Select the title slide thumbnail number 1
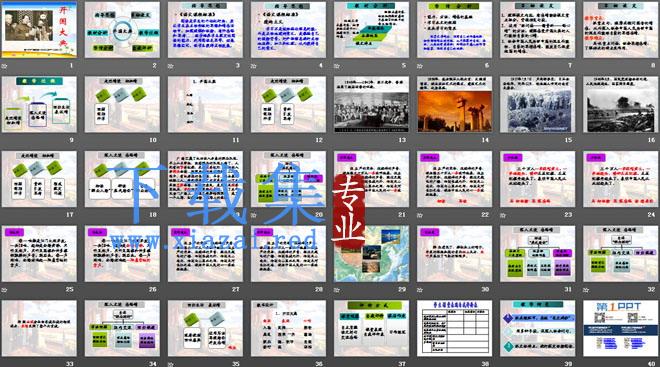Screen dimensions: 660x367 pyautogui.click(x=39, y=29)
